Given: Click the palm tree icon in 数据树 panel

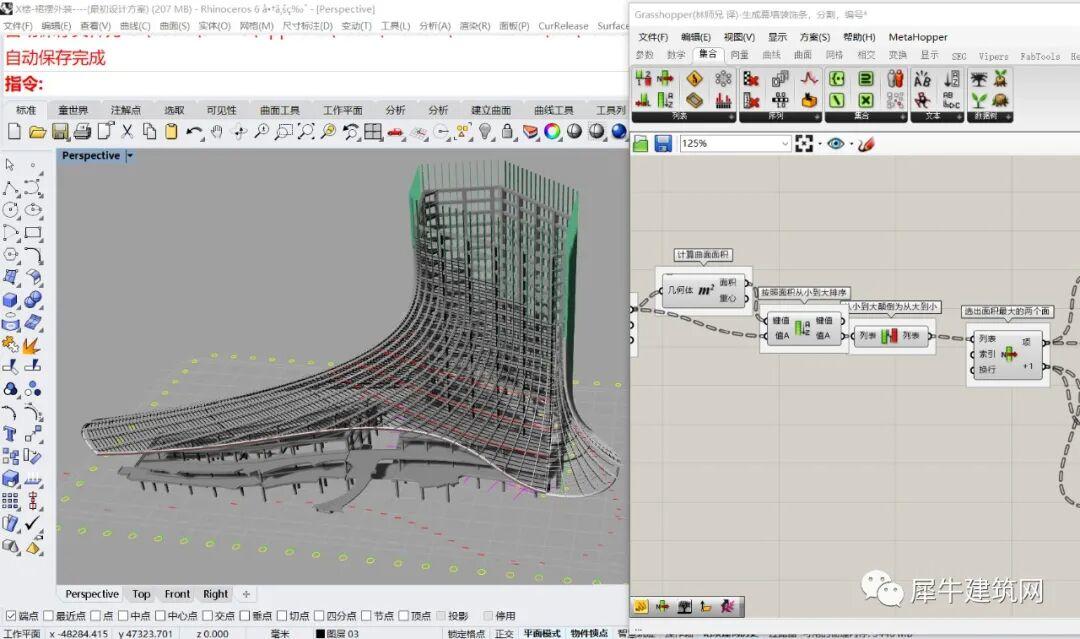Looking at the screenshot, I should (979, 78).
